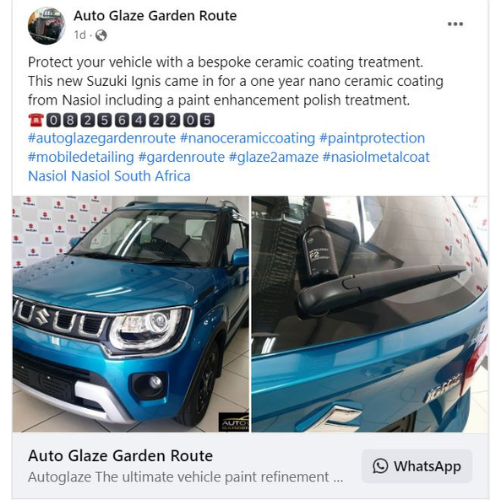Open the WhatsApp contact button
500x500 pixels.
click(x=417, y=466)
